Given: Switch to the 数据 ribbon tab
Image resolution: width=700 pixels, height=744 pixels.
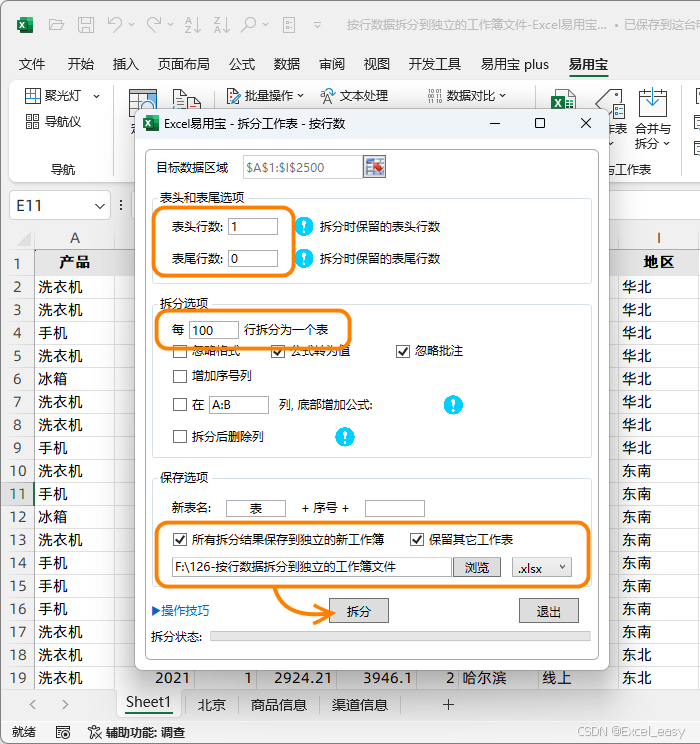Looking at the screenshot, I should tap(287, 64).
